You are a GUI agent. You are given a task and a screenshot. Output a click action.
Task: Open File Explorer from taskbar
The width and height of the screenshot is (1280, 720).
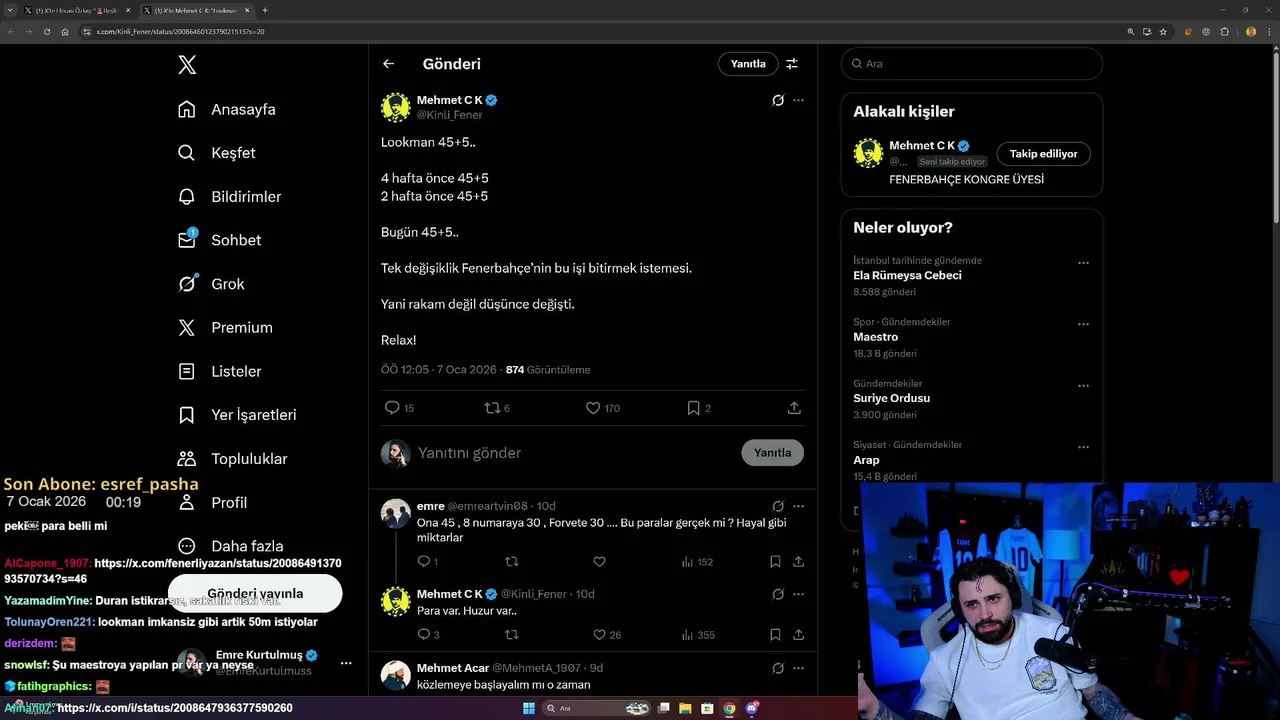(685, 708)
